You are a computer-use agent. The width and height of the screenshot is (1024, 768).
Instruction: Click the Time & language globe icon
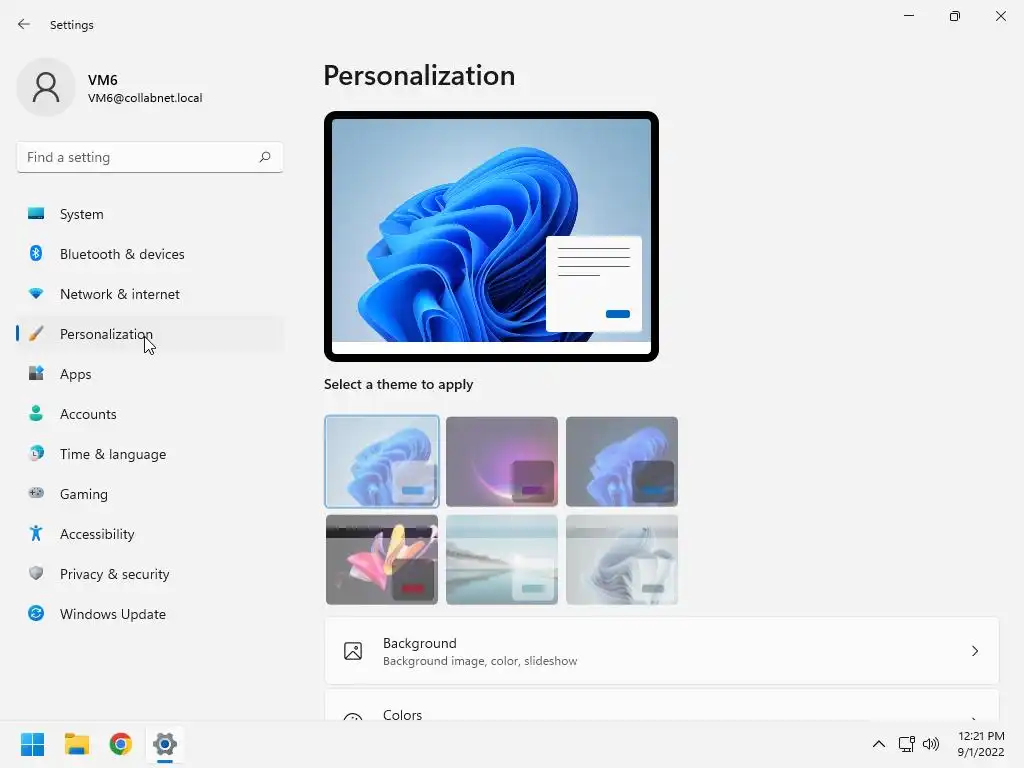[36, 453]
